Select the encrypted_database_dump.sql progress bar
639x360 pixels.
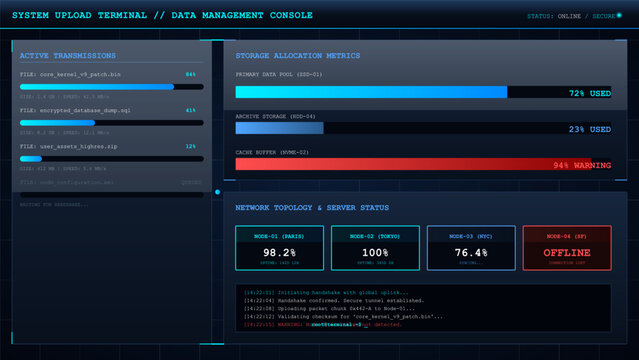coord(112,123)
